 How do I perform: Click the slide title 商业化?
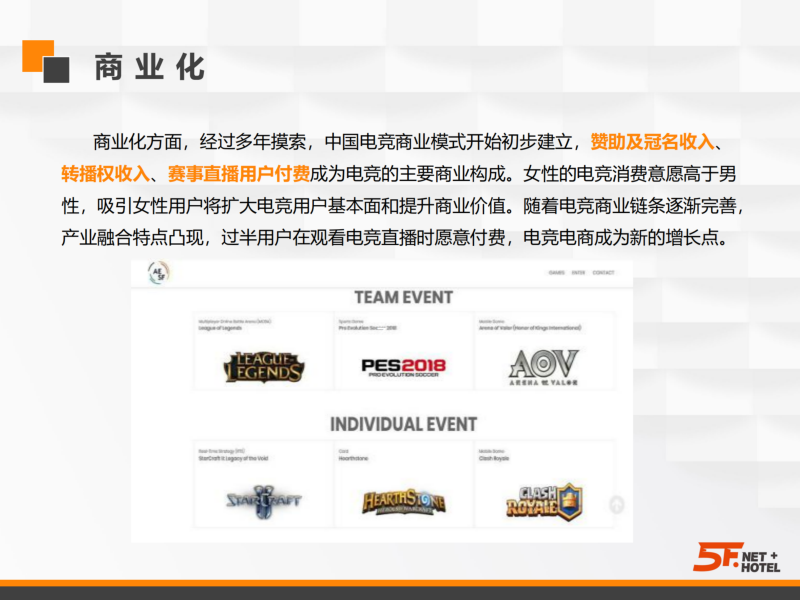(149, 67)
